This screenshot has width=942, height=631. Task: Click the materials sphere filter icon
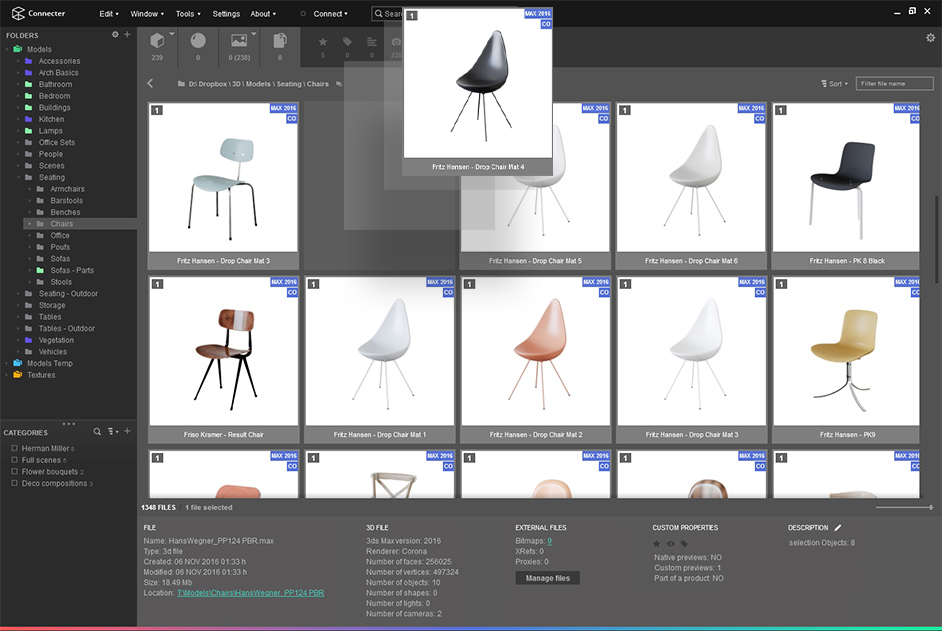198,41
